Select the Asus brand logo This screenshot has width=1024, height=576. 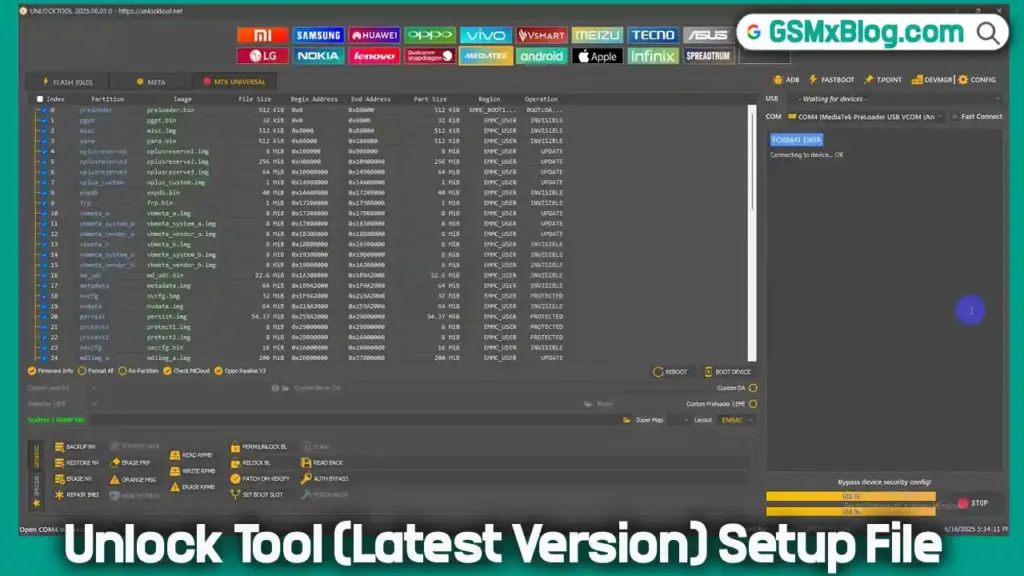coord(709,35)
